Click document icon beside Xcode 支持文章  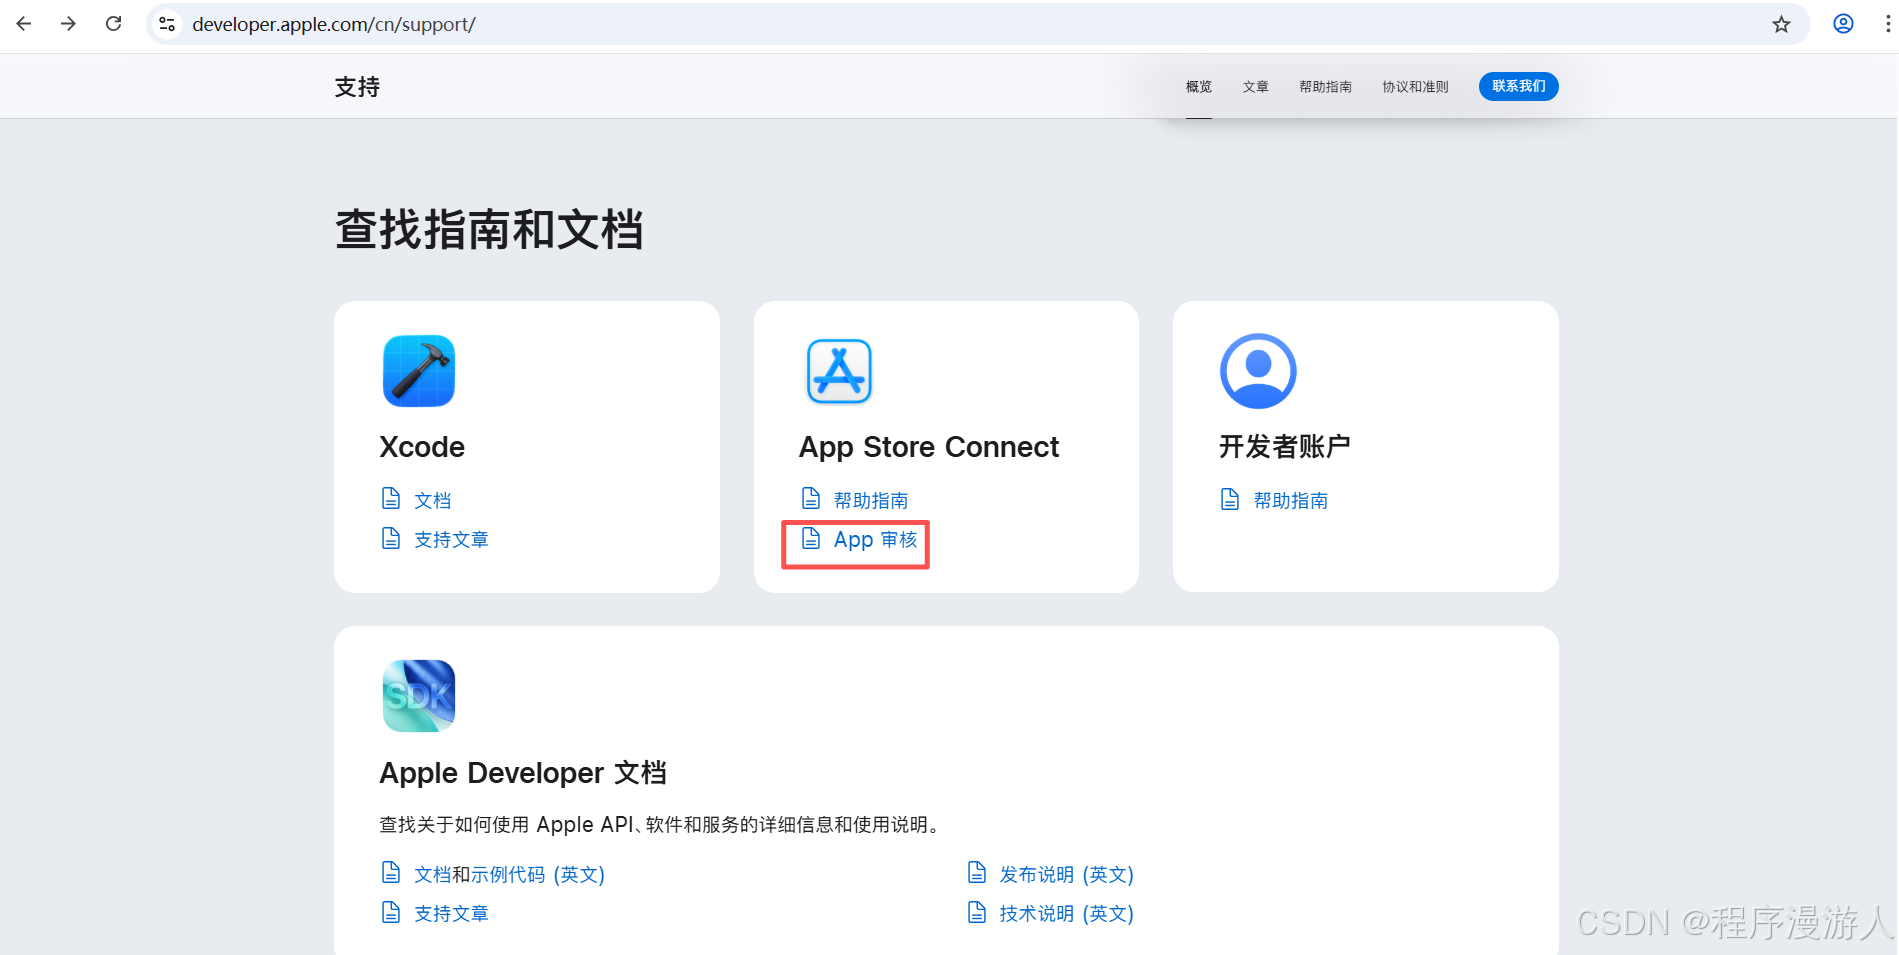point(391,539)
